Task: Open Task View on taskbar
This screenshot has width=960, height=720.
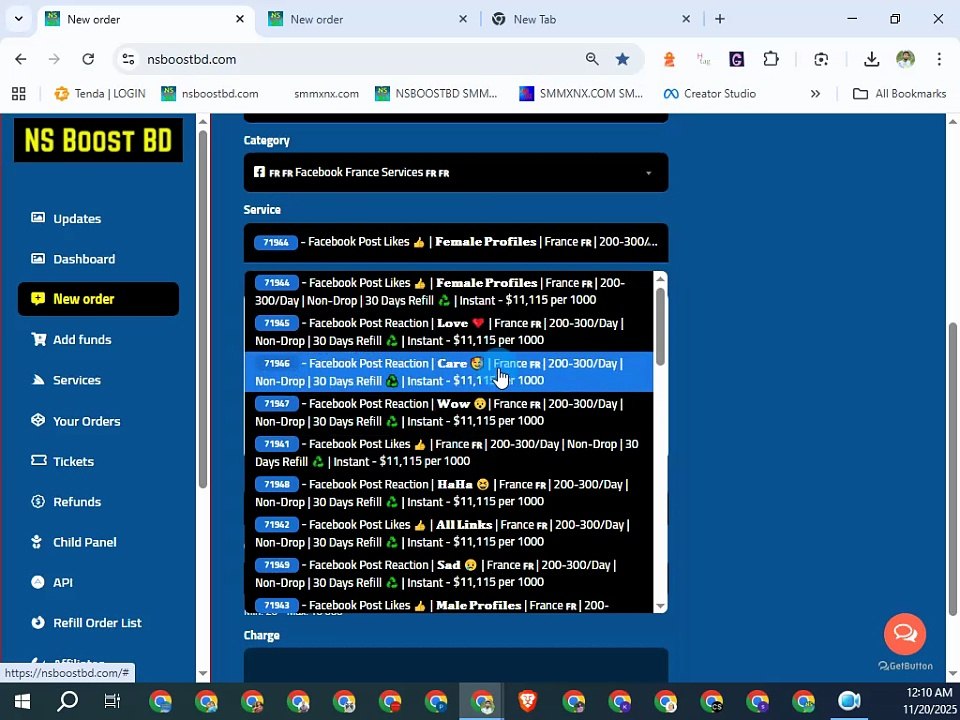Action: coord(112,701)
